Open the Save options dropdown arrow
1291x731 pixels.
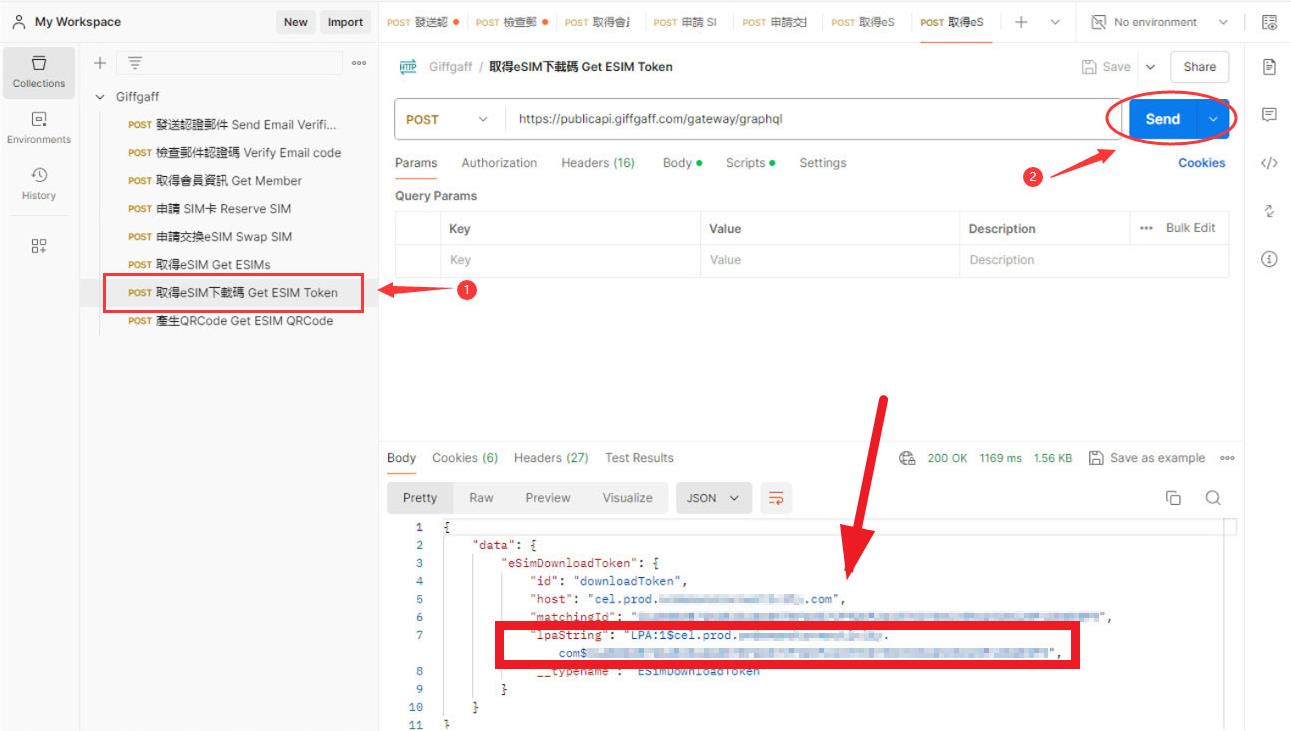(x=1150, y=67)
